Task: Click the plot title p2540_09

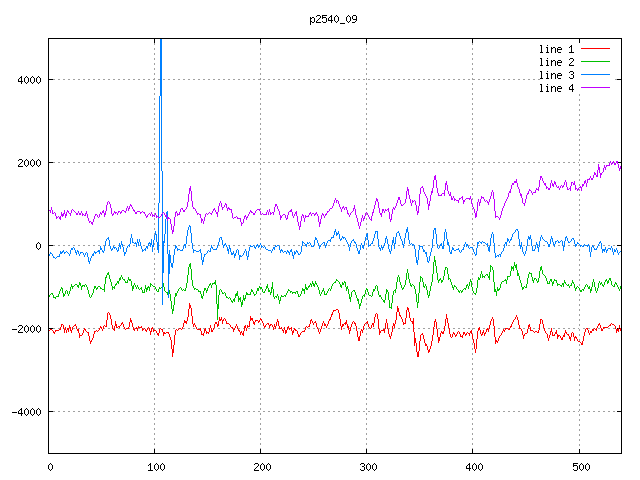Action: pyautogui.click(x=333, y=19)
